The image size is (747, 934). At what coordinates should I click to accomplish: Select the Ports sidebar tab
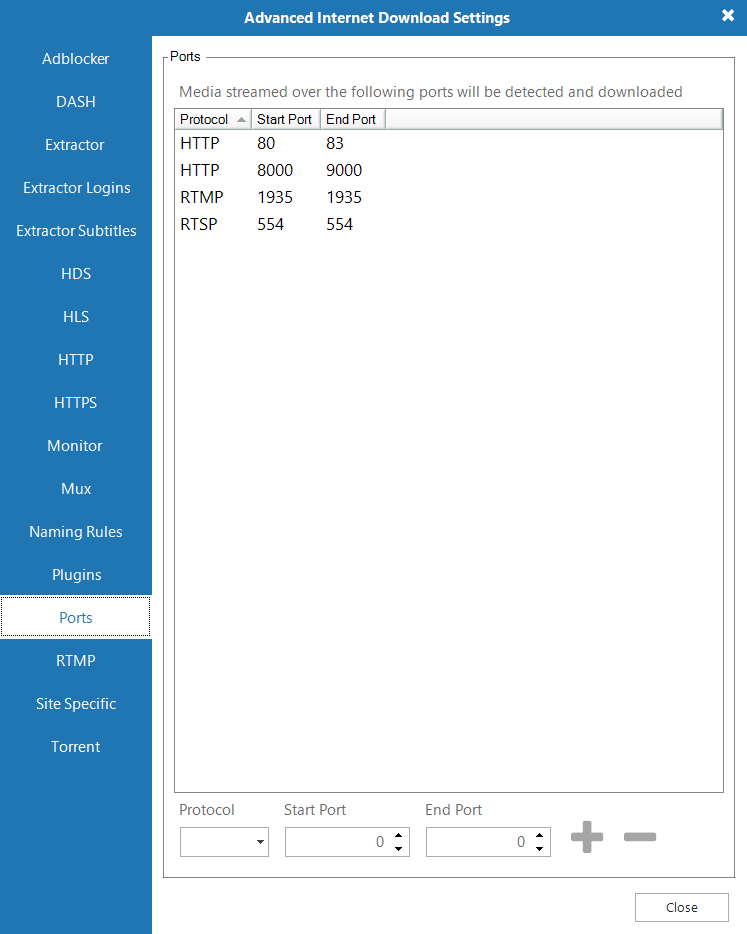(76, 617)
